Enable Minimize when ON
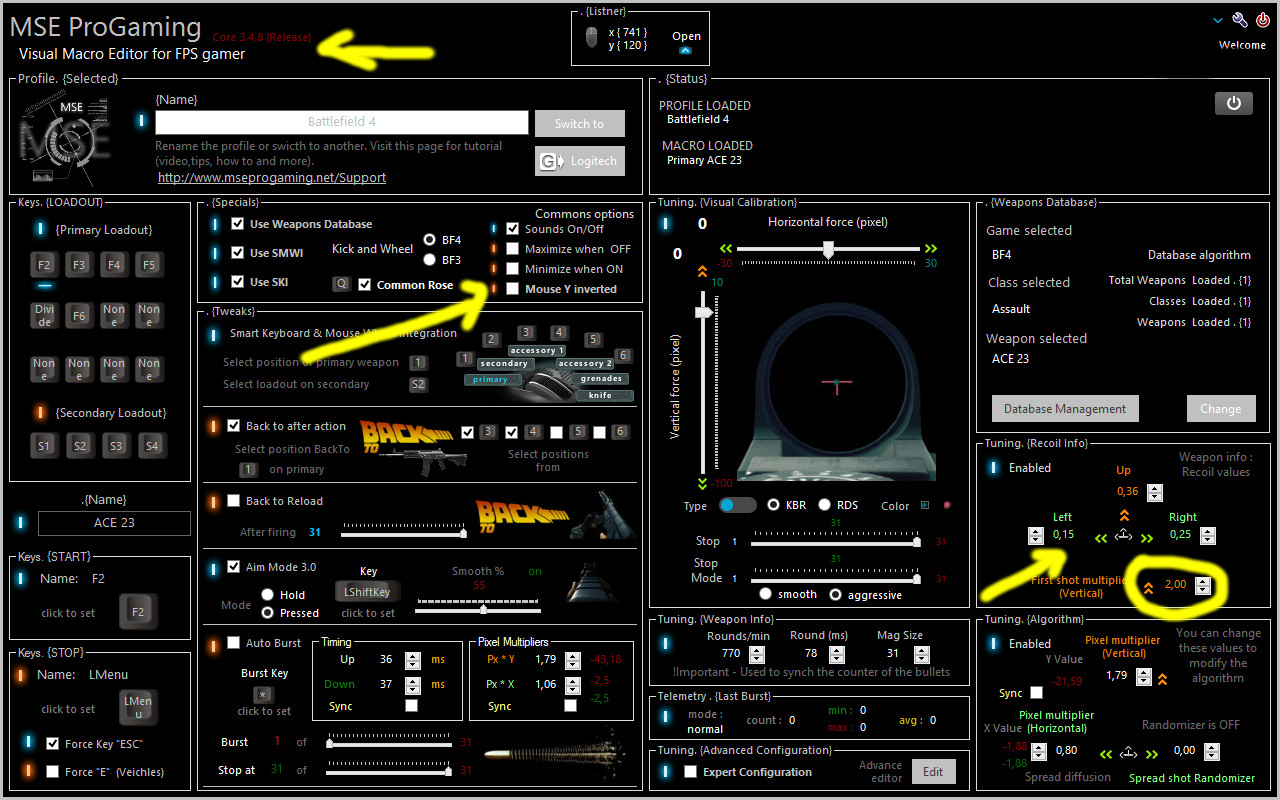 (x=513, y=269)
